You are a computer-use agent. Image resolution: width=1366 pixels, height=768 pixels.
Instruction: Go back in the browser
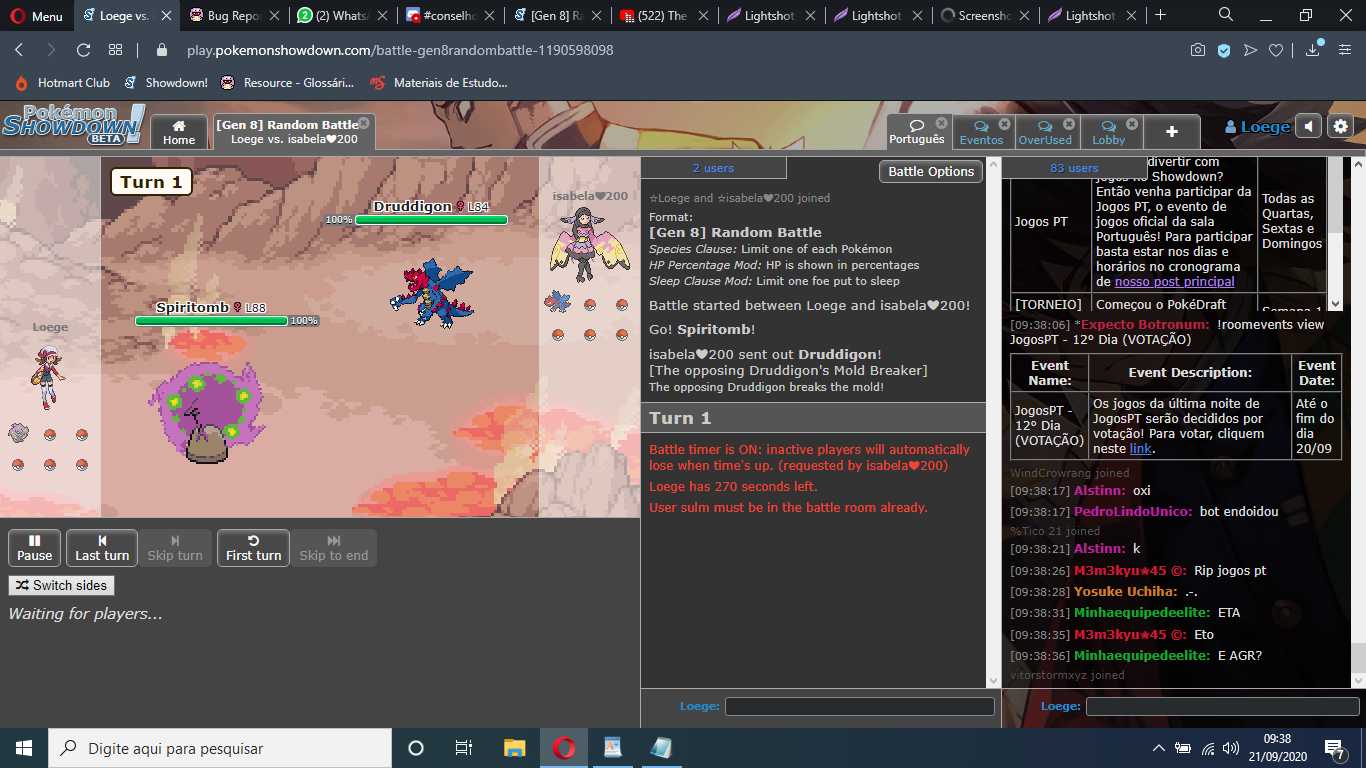19,50
